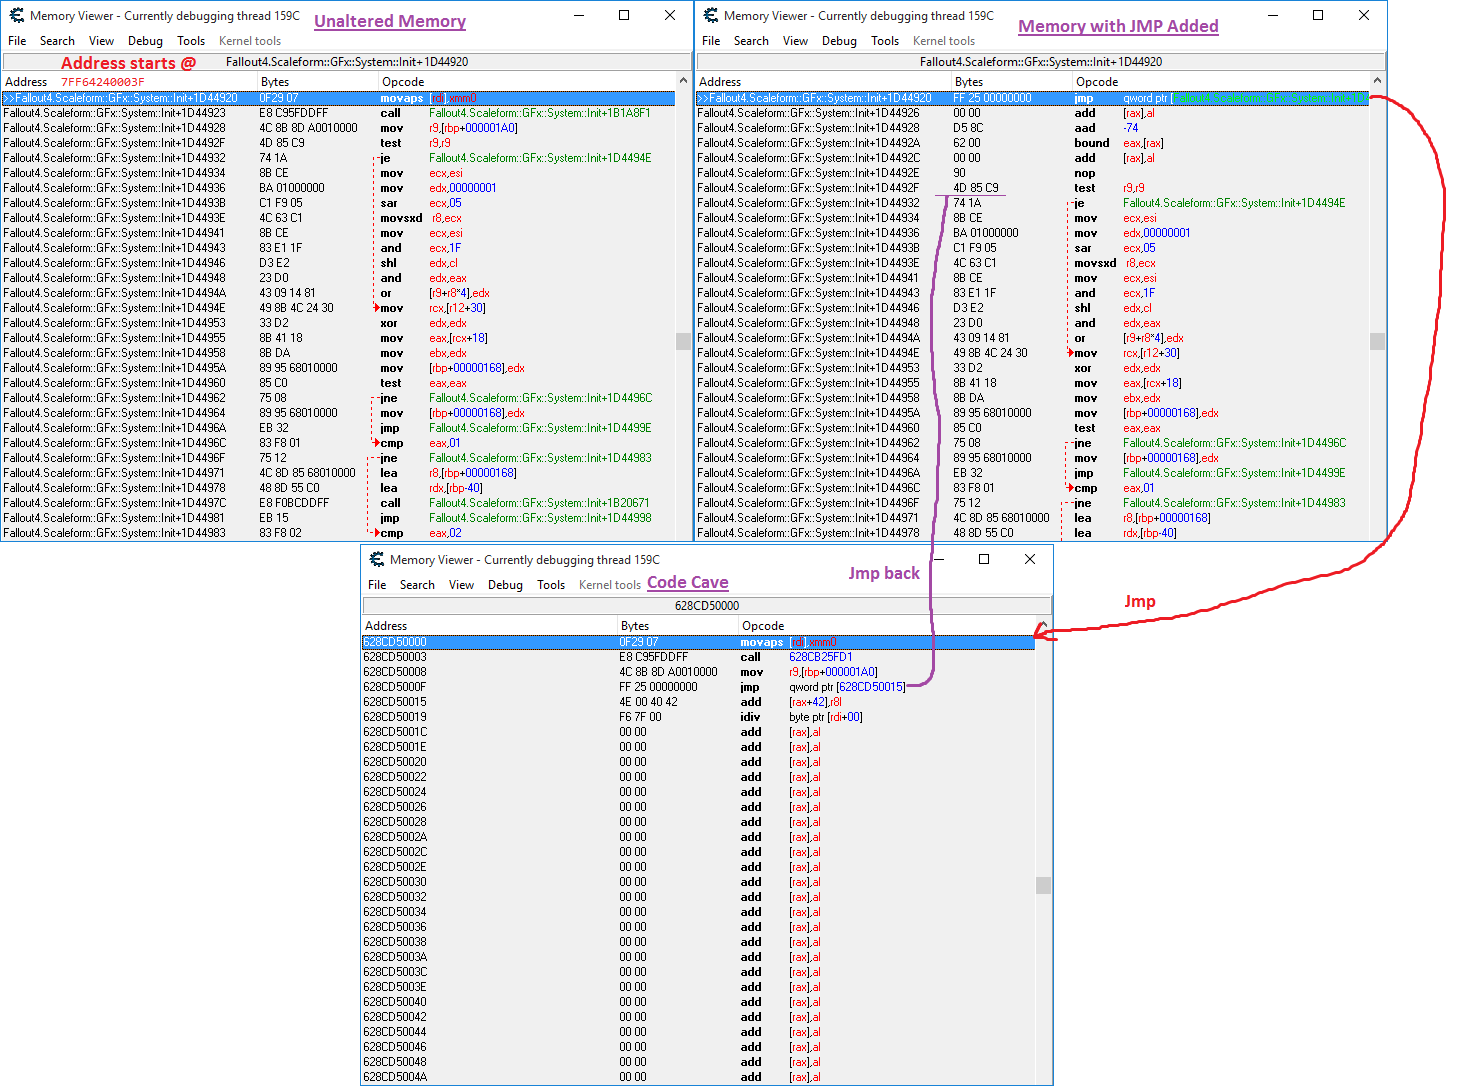The image size is (1465, 1088).
Task: Open the Tools menu in Unaltered Memory window
Action: (191, 41)
